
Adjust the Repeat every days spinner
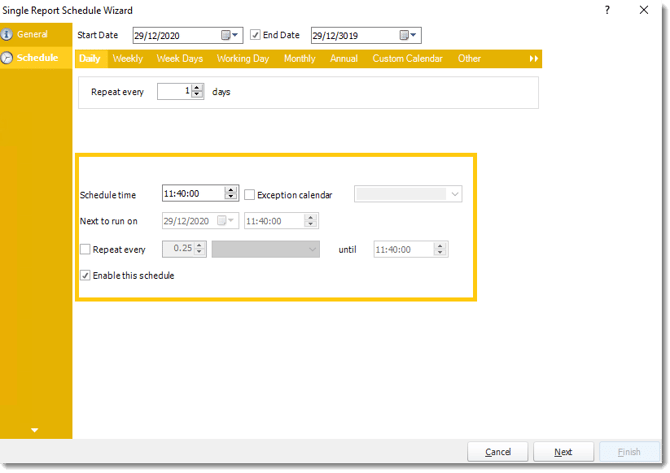pyautogui.click(x=197, y=92)
